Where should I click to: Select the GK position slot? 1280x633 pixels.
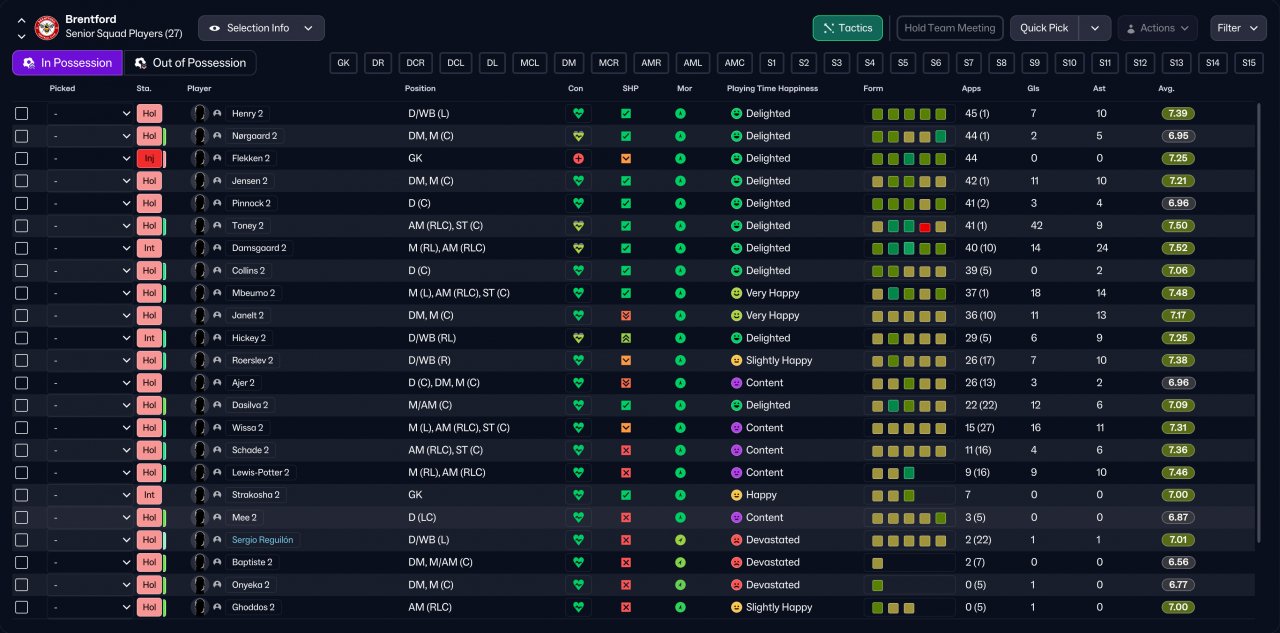(x=343, y=63)
